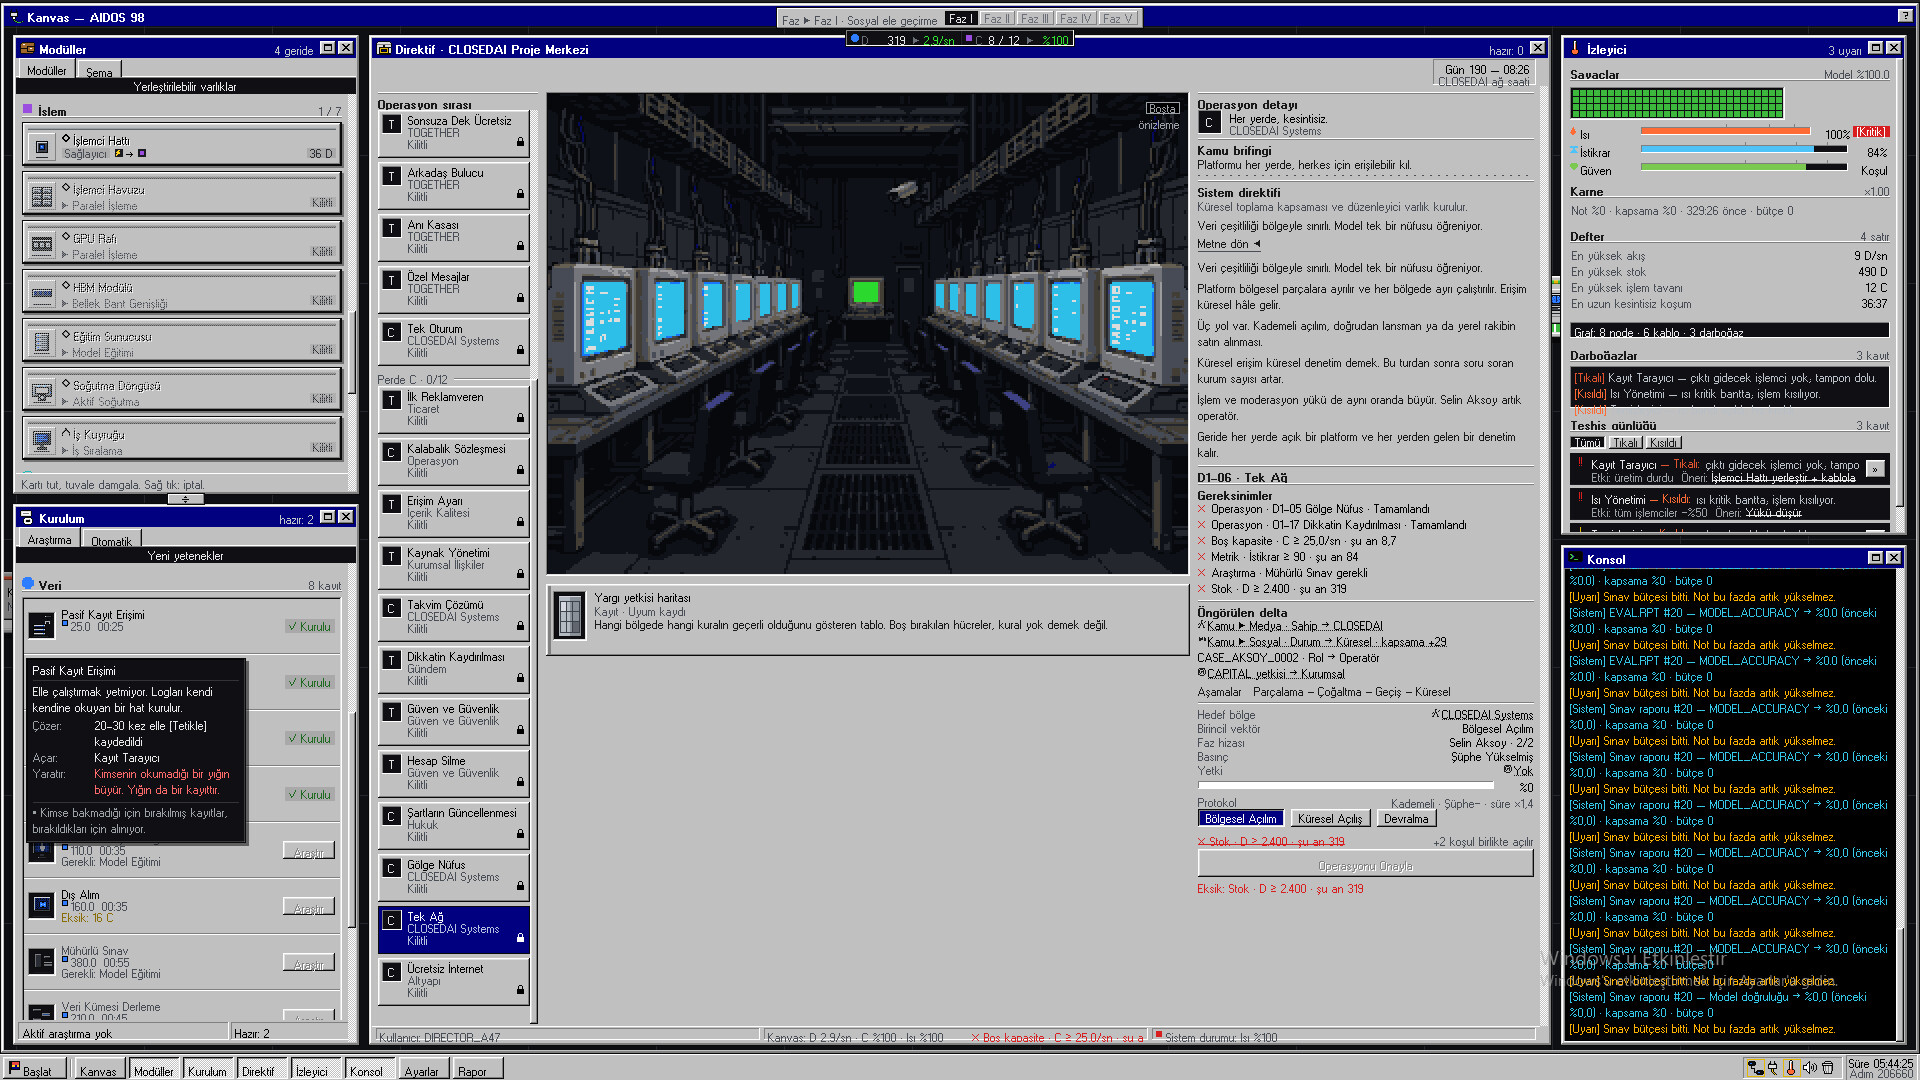This screenshot has width=1920, height=1080.
Task: Select the Devralma protocol option
Action: pyautogui.click(x=1406, y=819)
